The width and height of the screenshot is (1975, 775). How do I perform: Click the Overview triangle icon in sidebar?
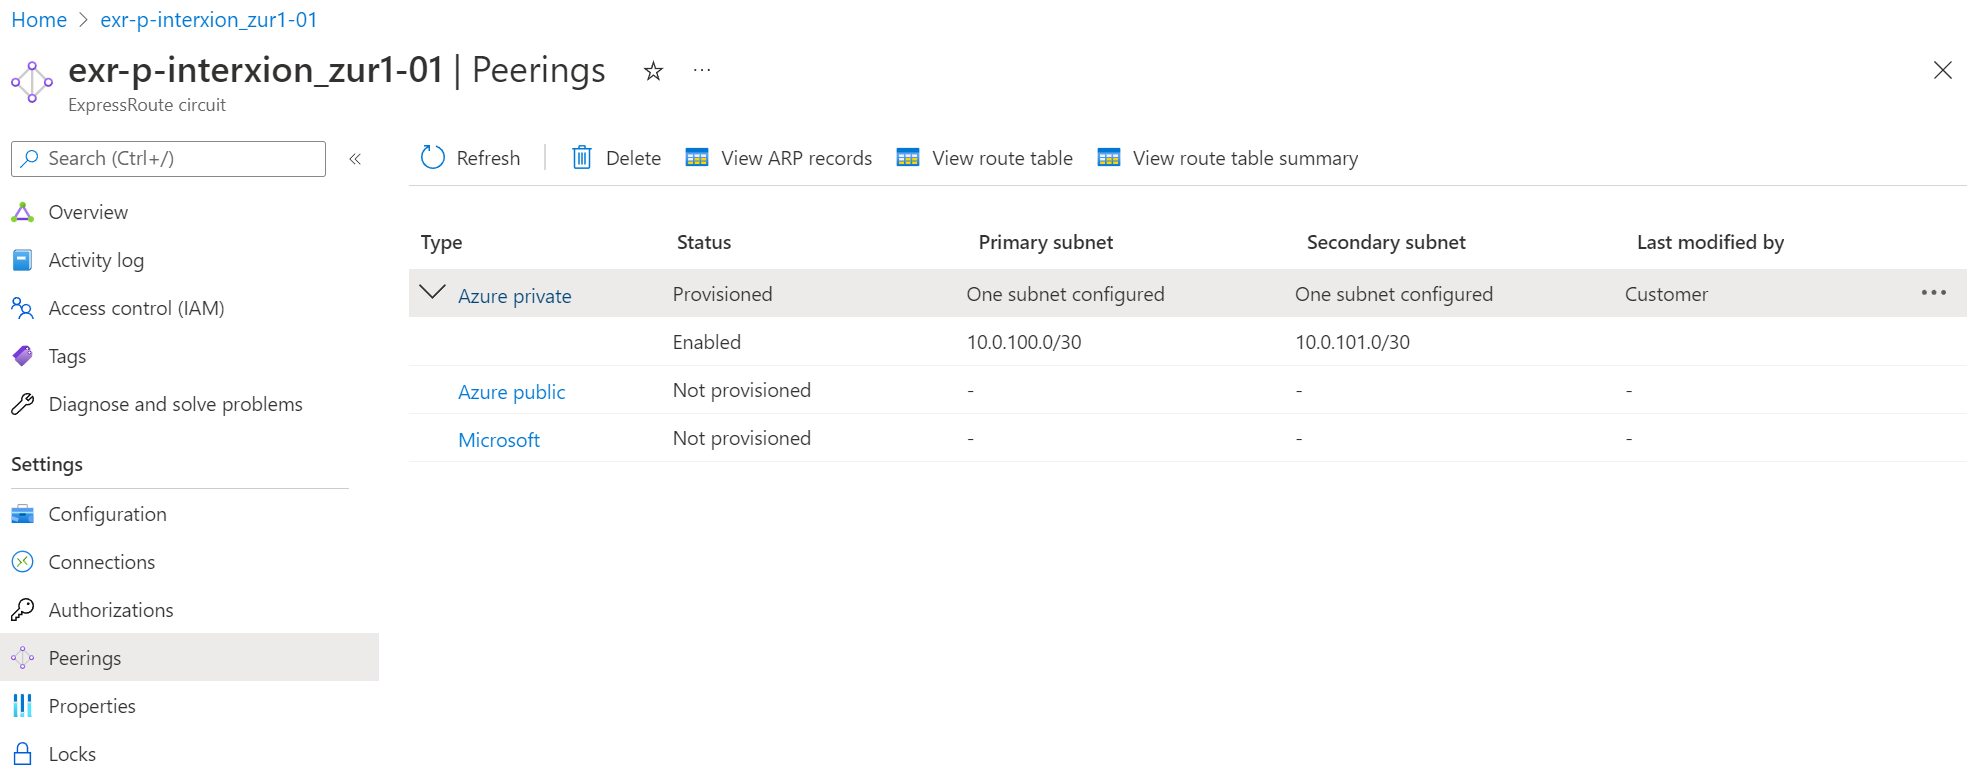[22, 212]
